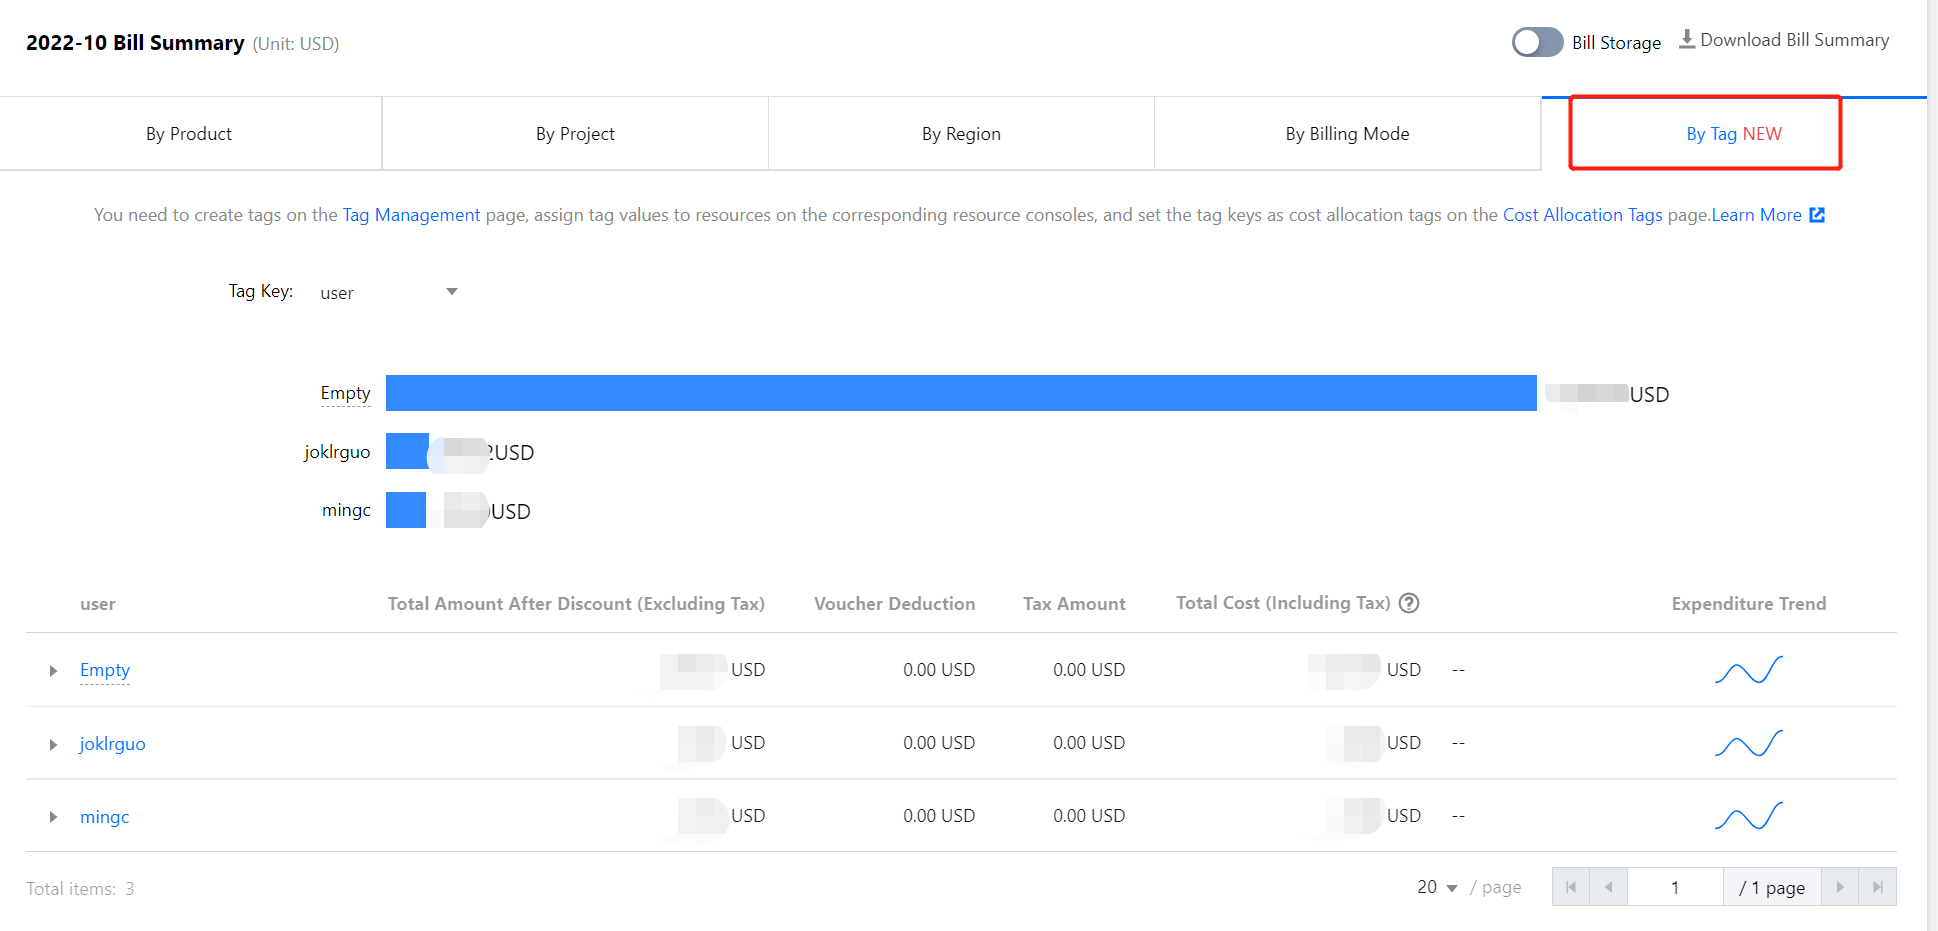Click the Download icon beside Download Bill Summary
Screen dimensions: 1938x931
pyautogui.click(x=1687, y=39)
